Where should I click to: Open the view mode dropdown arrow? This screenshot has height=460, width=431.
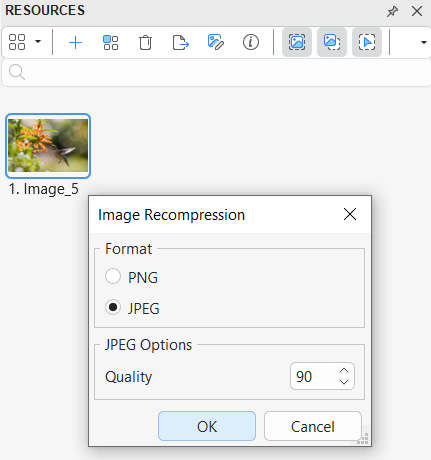38,42
